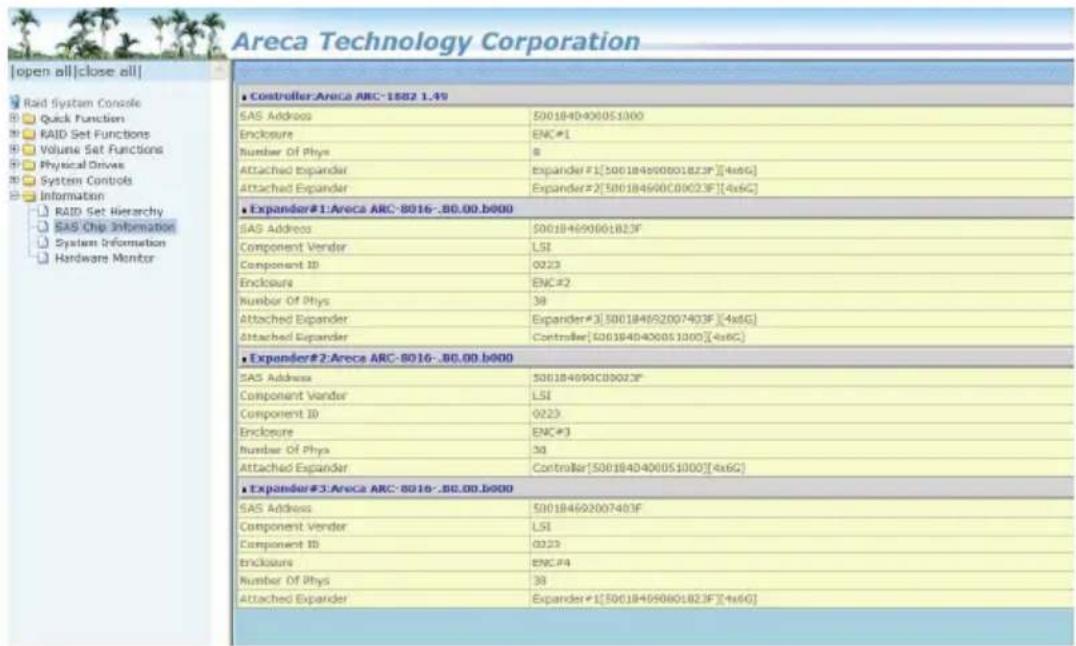Image resolution: width=1076 pixels, height=646 pixels.
Task: Open the Physical Drives label
Action: 82,165
